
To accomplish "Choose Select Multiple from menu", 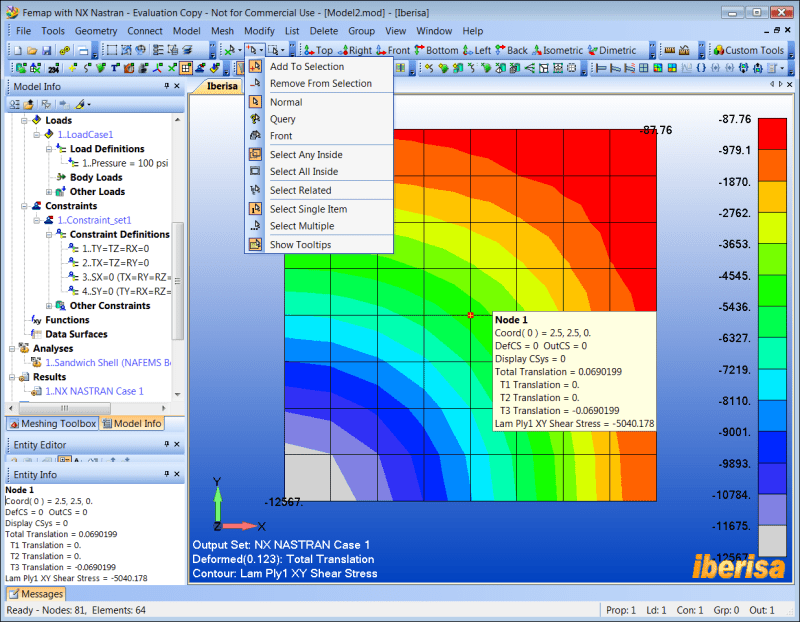I will click(x=319, y=226).
